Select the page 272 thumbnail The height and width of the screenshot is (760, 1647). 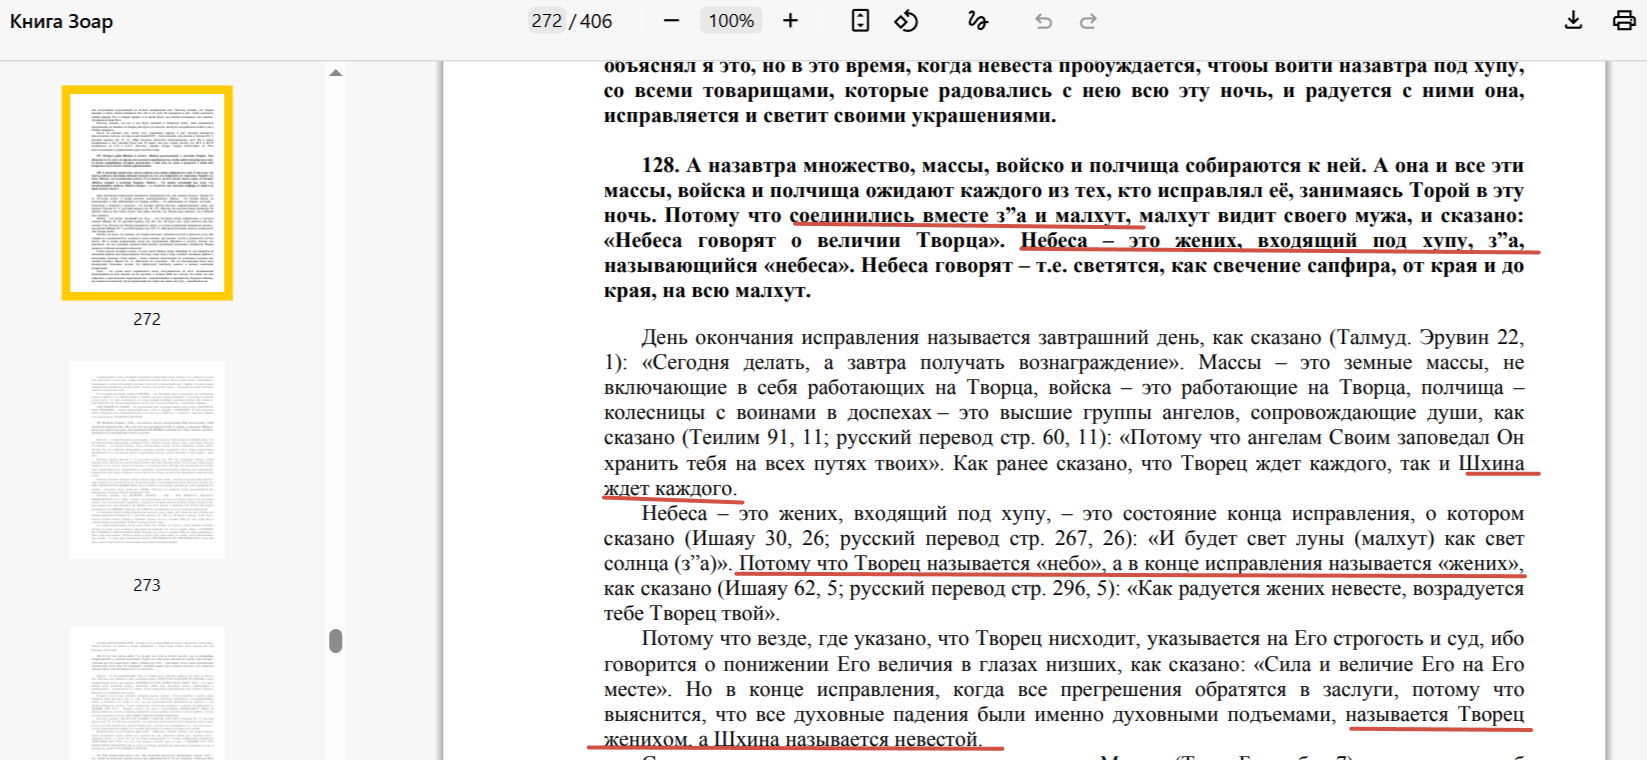click(147, 193)
